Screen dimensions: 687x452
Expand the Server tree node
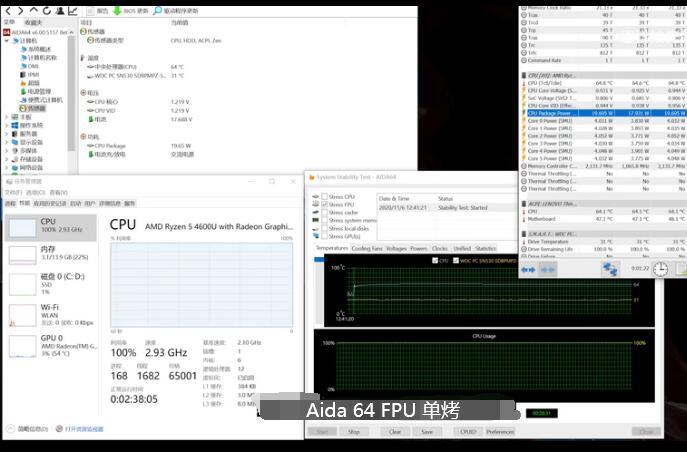tap(7, 134)
